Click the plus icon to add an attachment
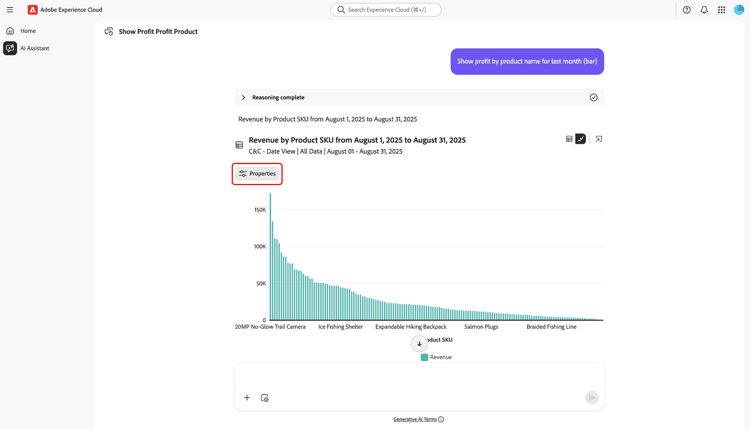 click(247, 398)
